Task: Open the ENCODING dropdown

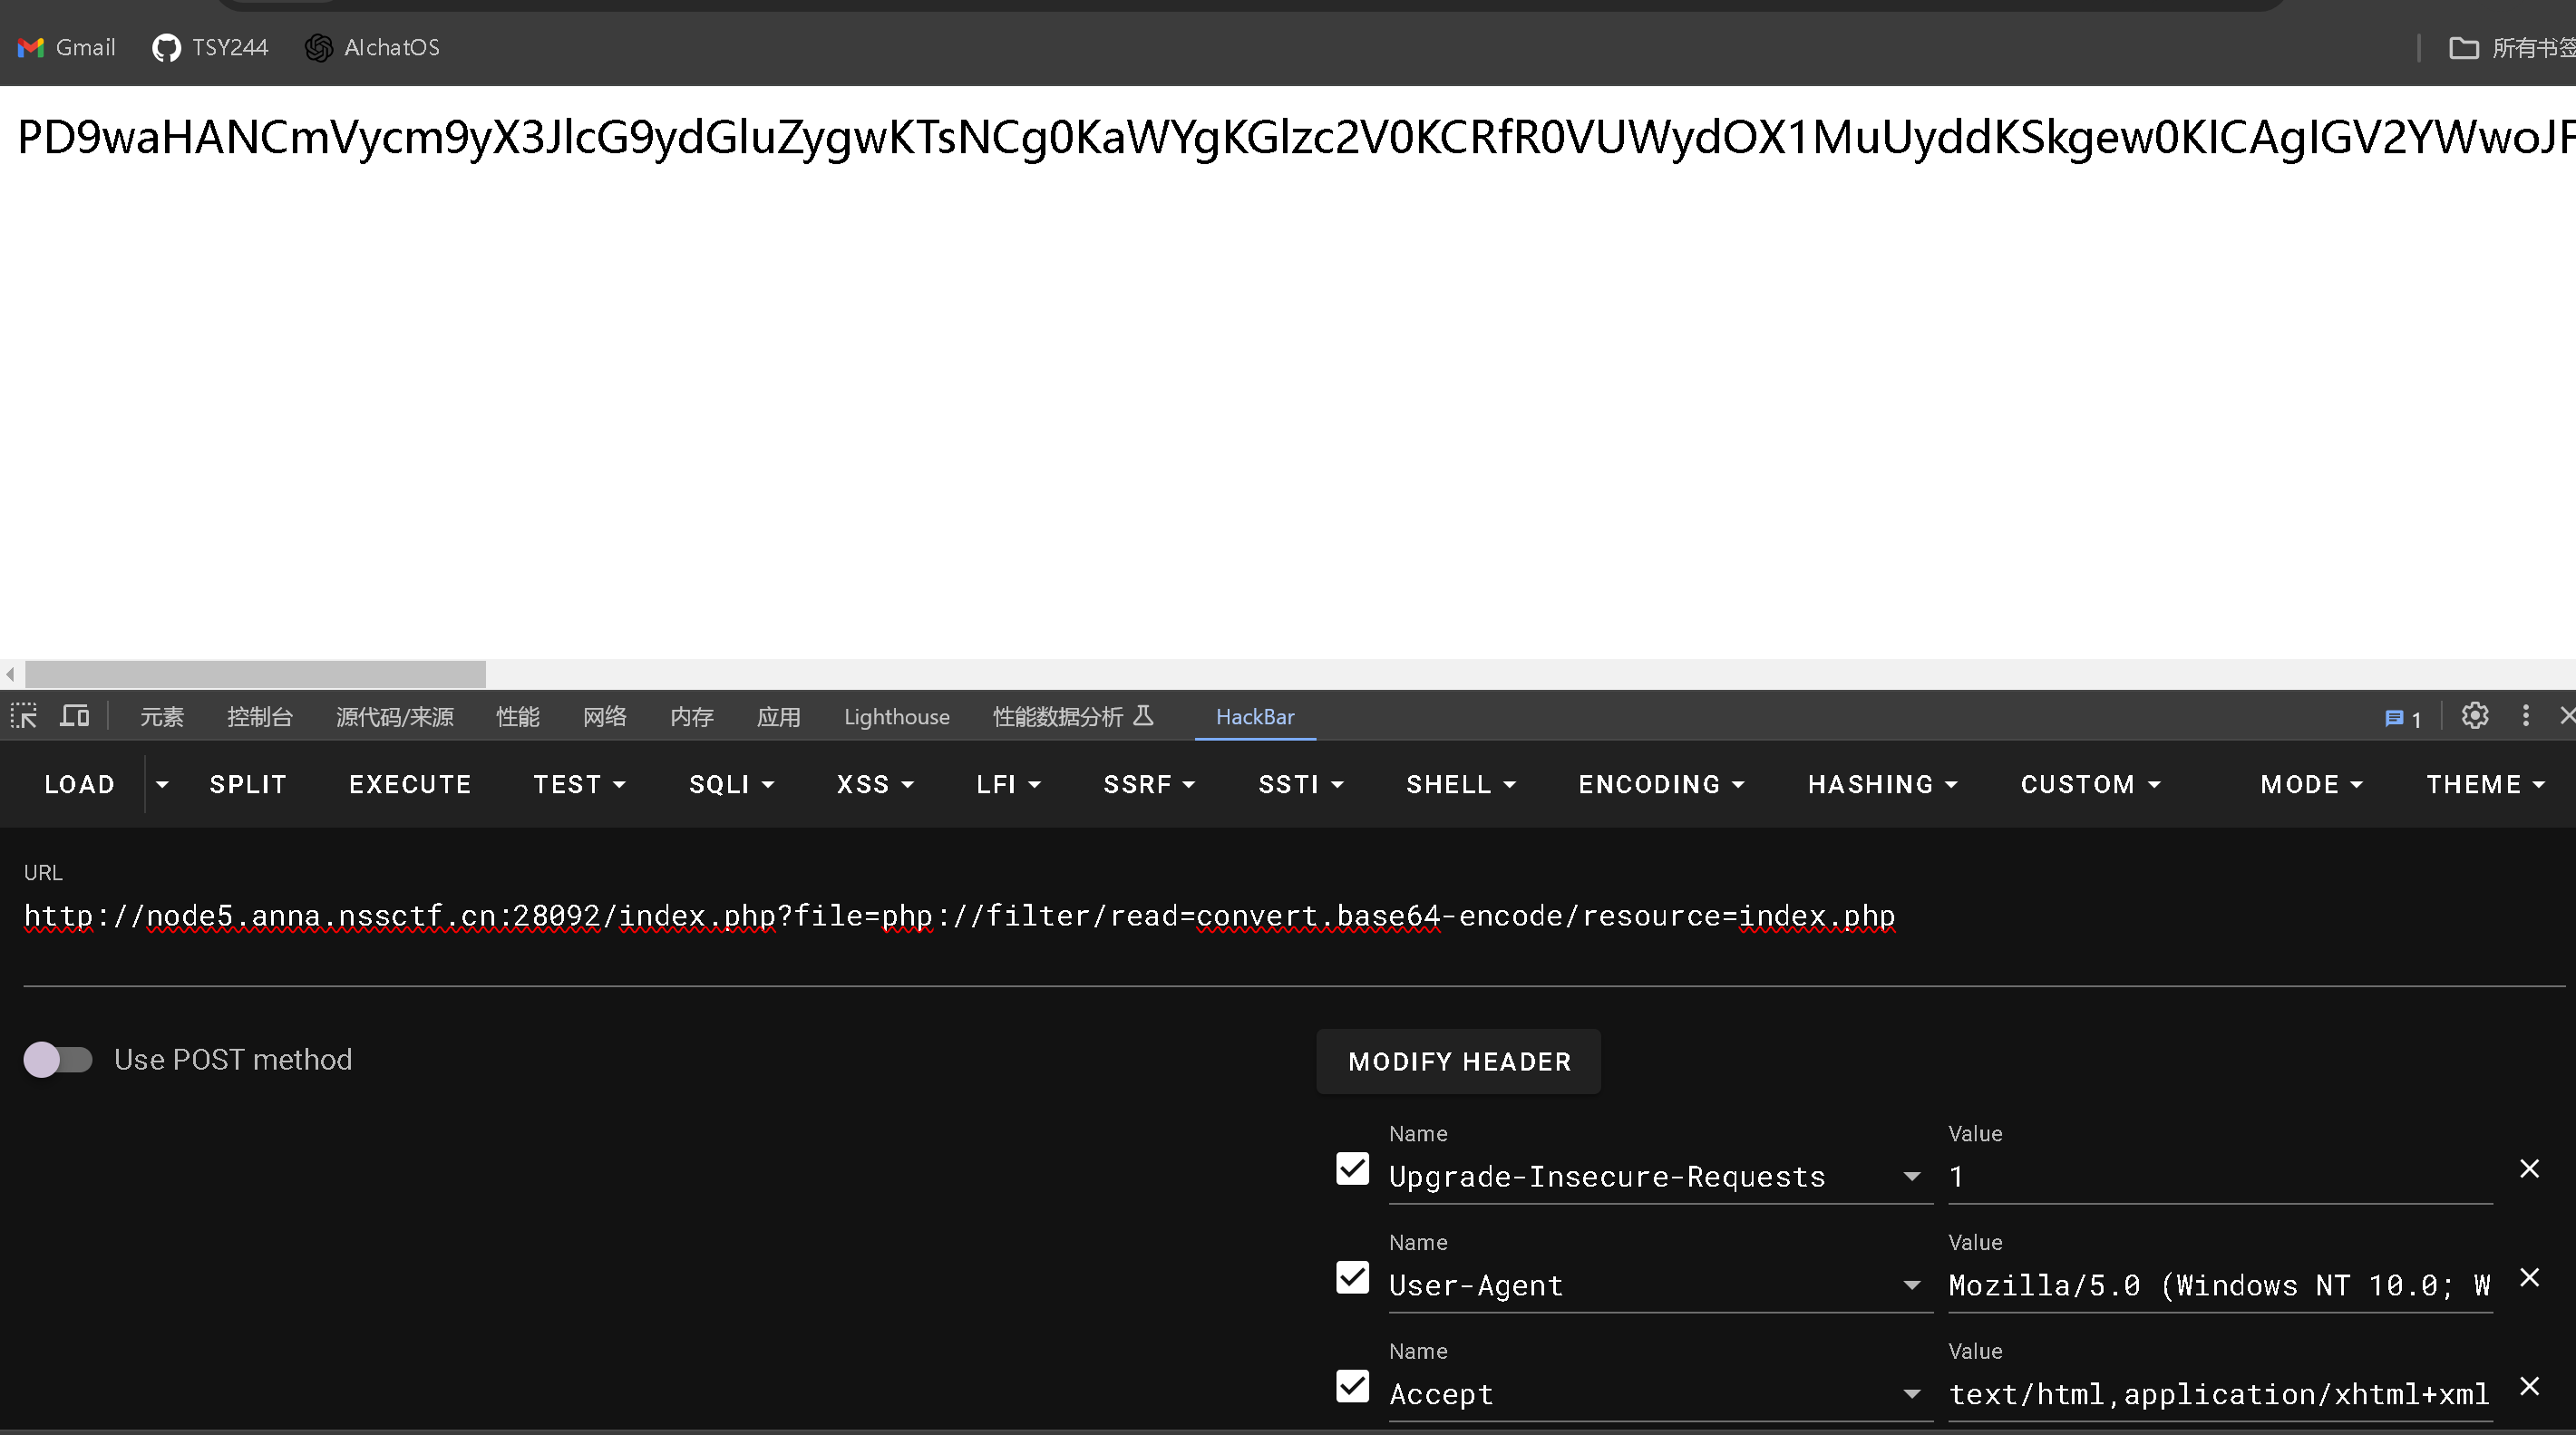Action: [1661, 784]
